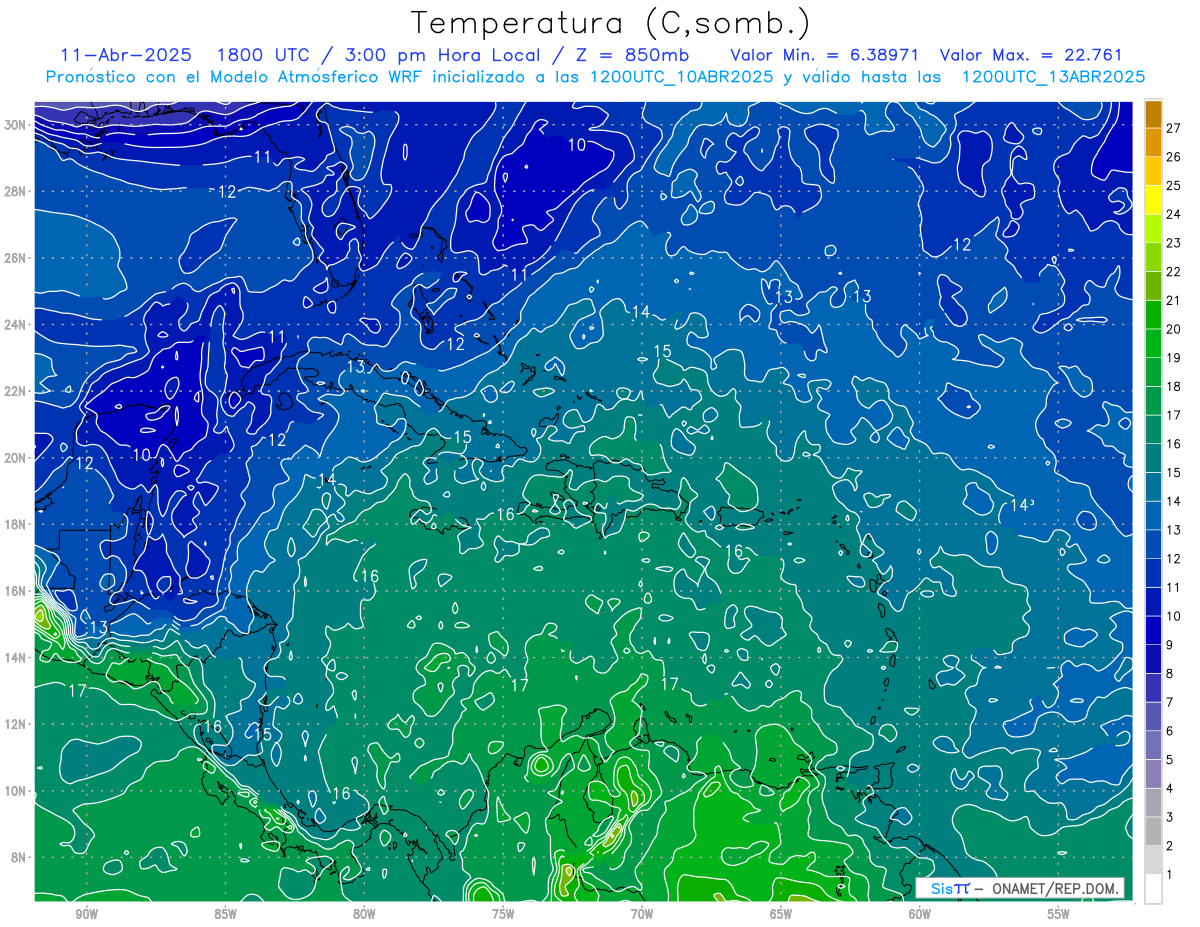This screenshot has width=1200, height=927.
Task: Pick white legend swatch below value 1
Action: click(x=1153, y=889)
